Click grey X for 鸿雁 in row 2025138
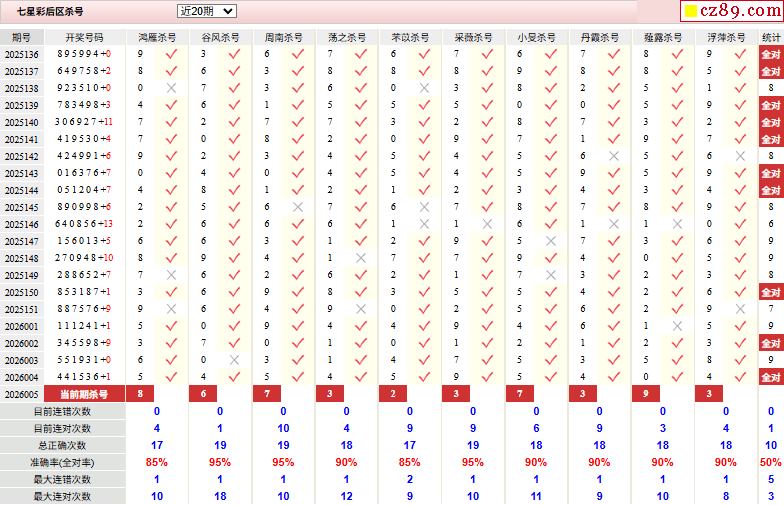The image size is (784, 505). click(x=172, y=88)
